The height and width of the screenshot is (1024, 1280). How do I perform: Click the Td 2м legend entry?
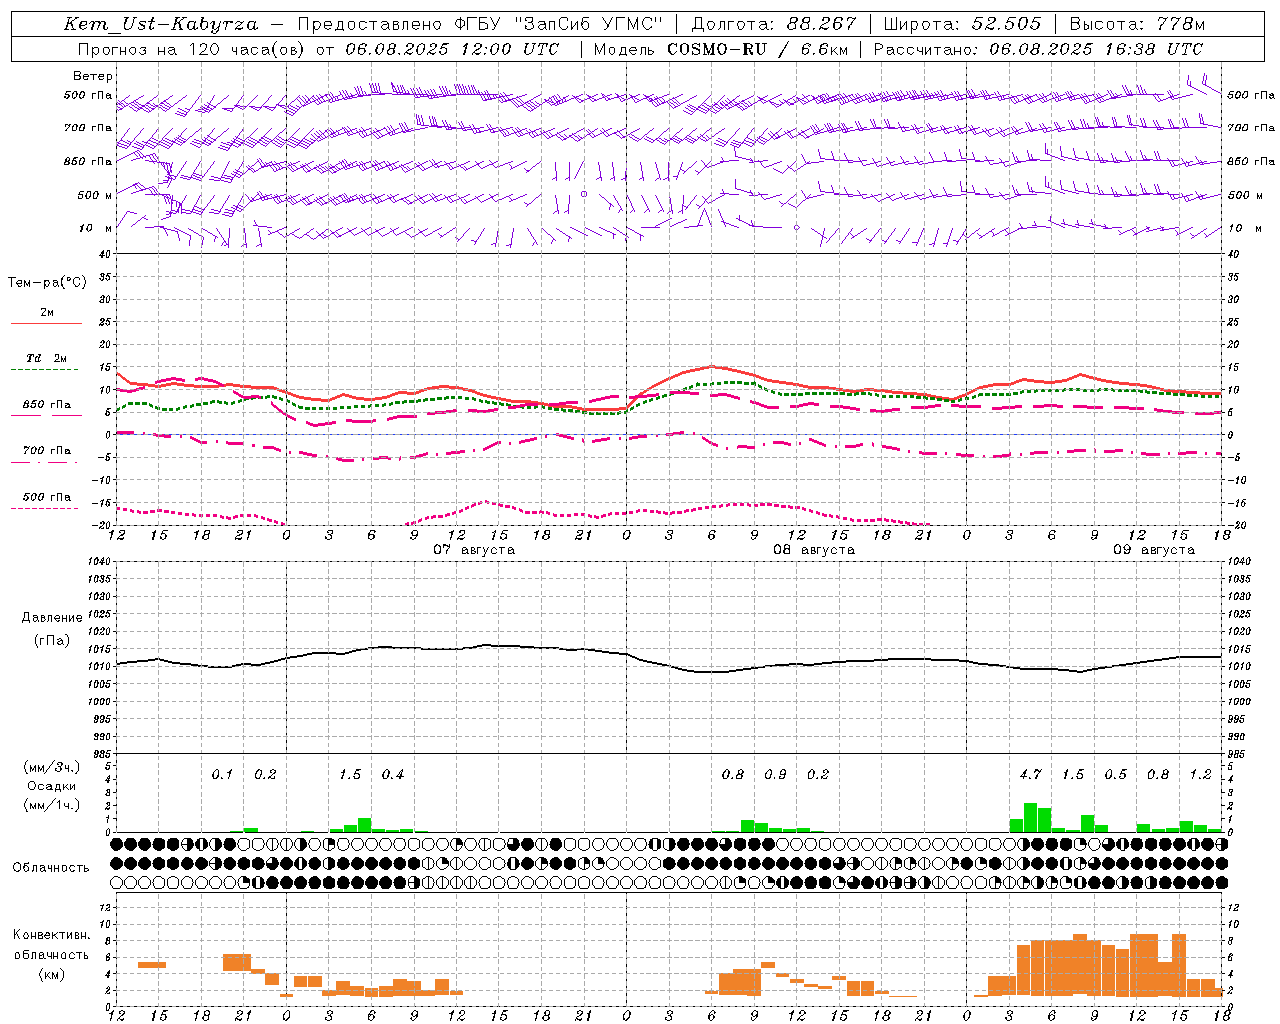tap(46, 358)
